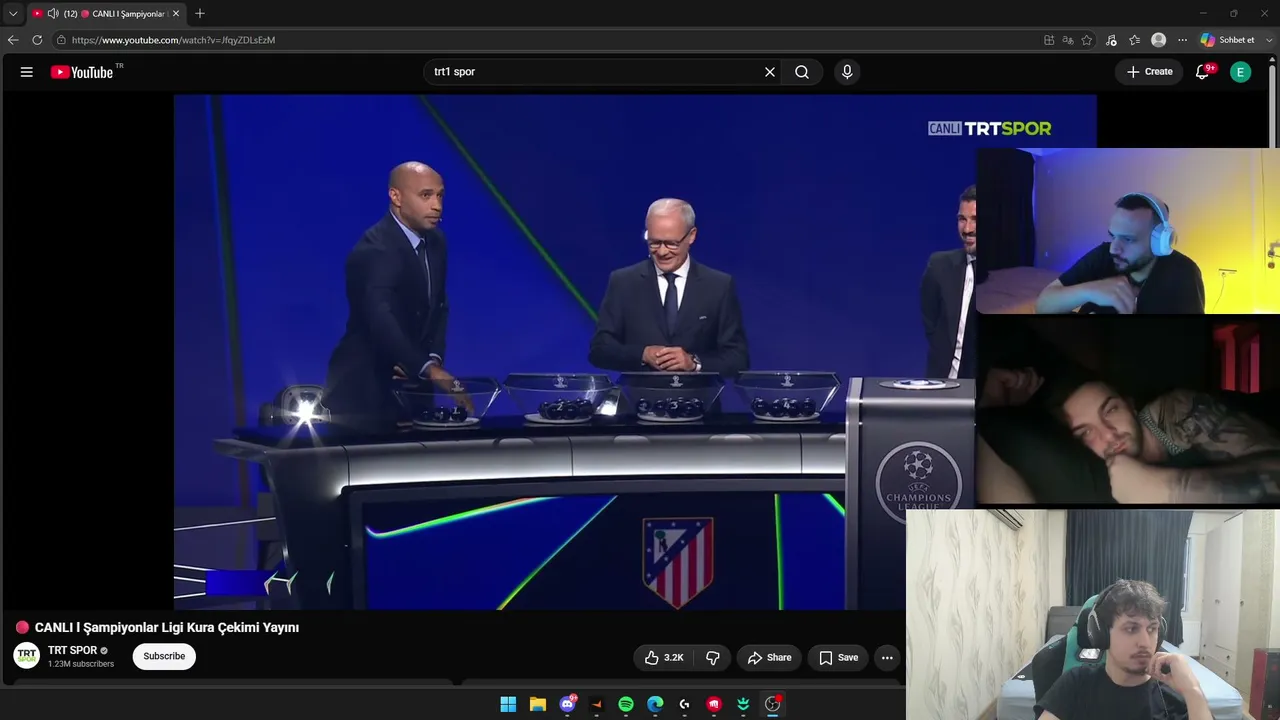Open the browser media control icon
The height and width of the screenshot is (720, 1280).
click(1111, 40)
